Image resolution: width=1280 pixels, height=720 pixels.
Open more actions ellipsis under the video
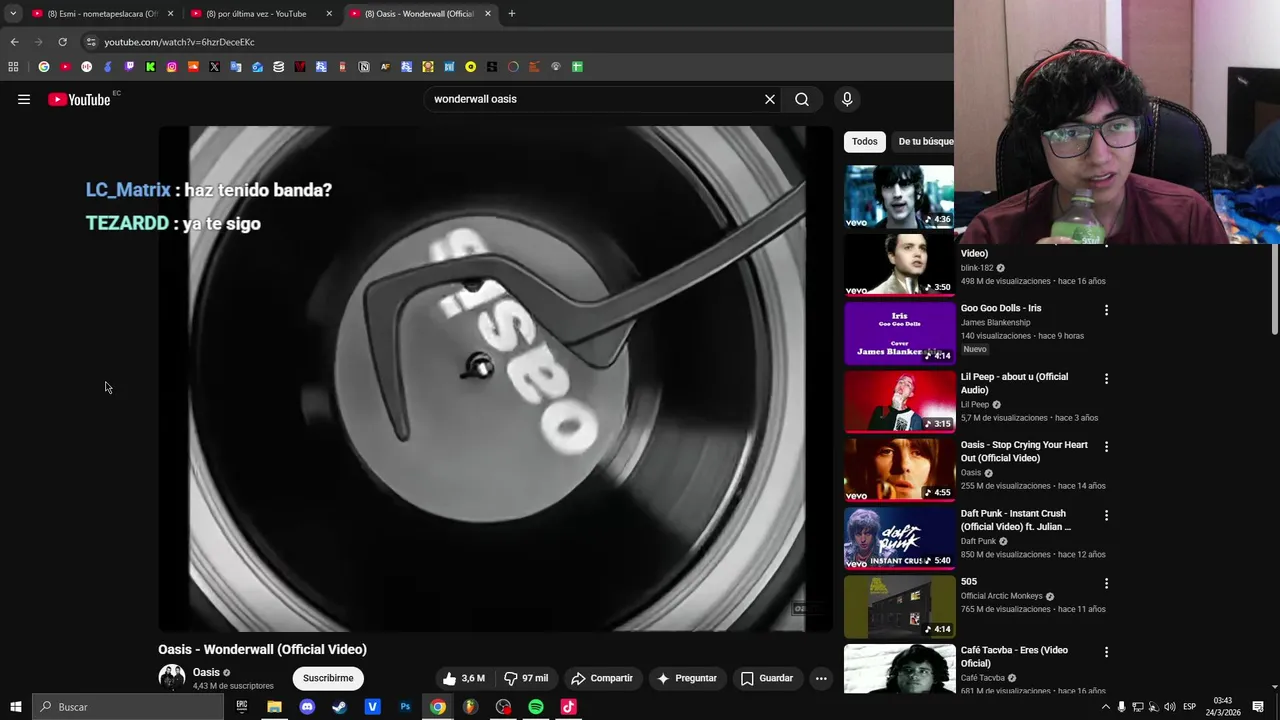point(821,678)
